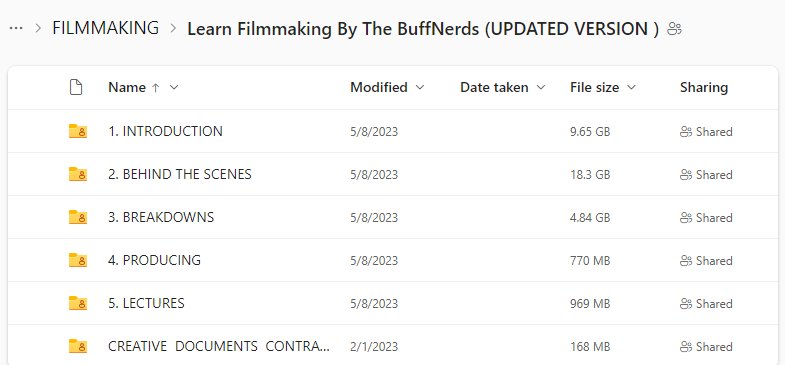The width and height of the screenshot is (785, 365).
Task: Click the CREATIVE DOCUMENTS folder icon
Action: pyautogui.click(x=78, y=346)
